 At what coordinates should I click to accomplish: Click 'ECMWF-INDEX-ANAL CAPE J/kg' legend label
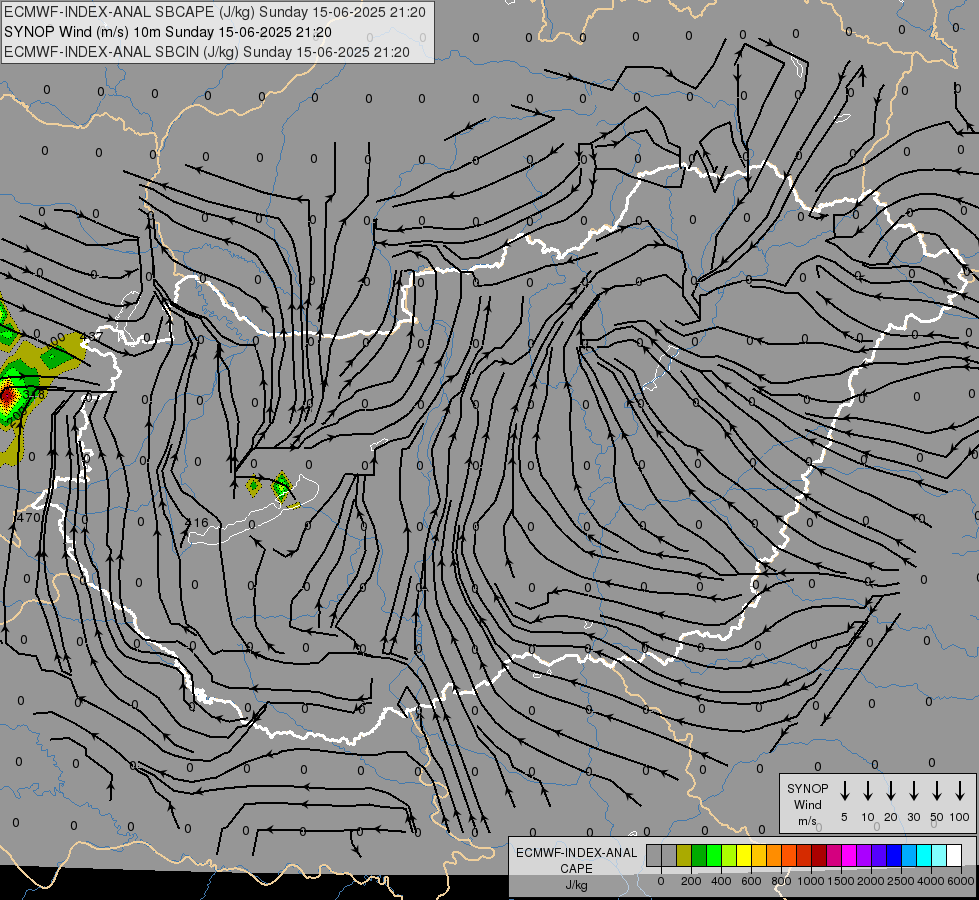pyautogui.click(x=576, y=868)
